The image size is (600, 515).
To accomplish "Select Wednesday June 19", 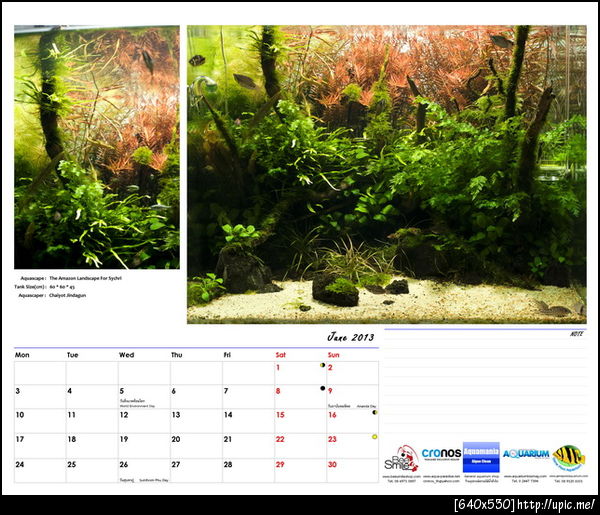I will [x=144, y=446].
